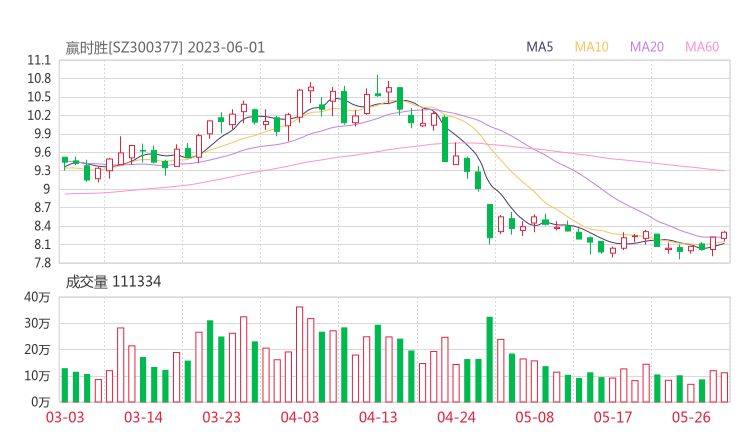The image size is (740, 440).
Task: Click the 11.1 price axis value
Action: pyautogui.click(x=39, y=60)
